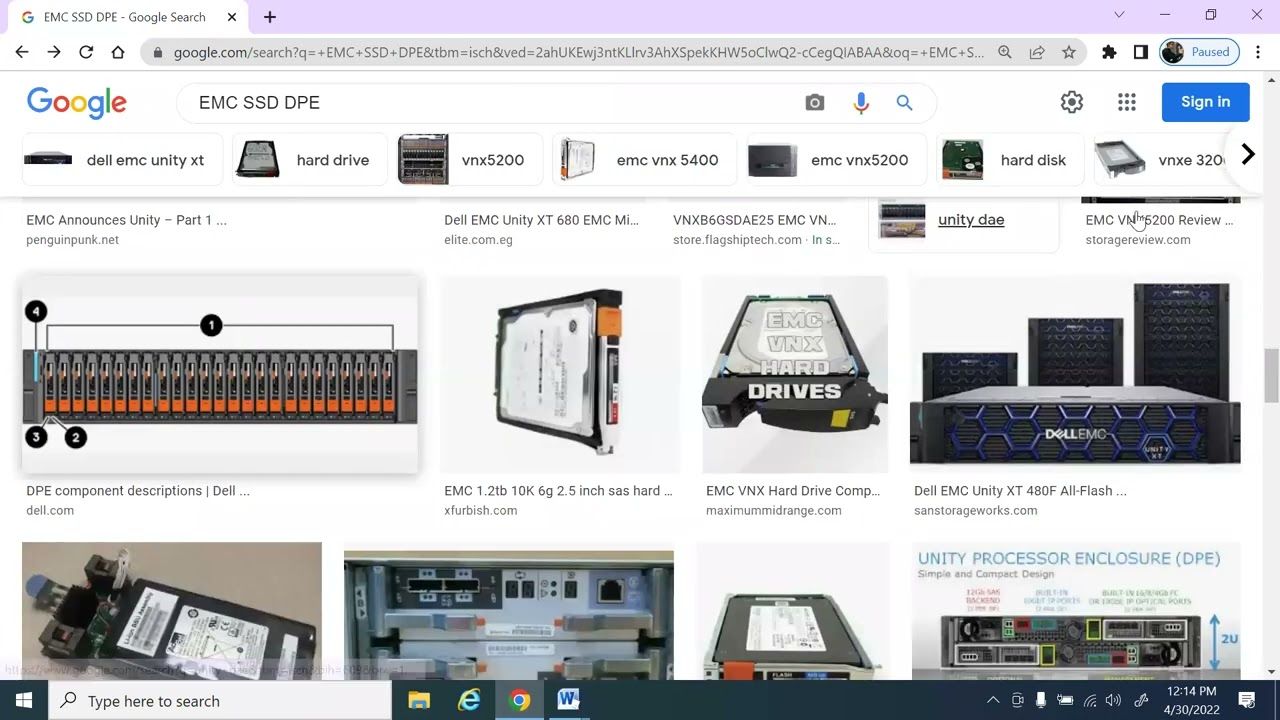Click the Chrome icon on the taskbar
Viewport: 1280px width, 720px height.
[519, 700]
